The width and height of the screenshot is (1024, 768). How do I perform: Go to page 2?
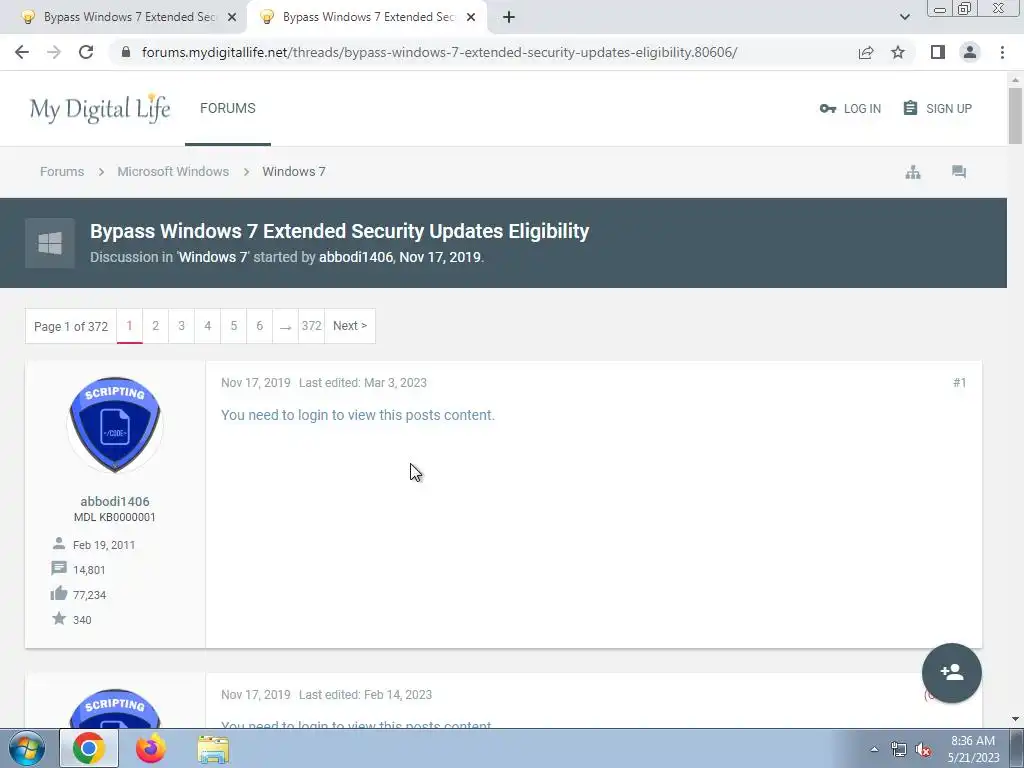(x=155, y=326)
